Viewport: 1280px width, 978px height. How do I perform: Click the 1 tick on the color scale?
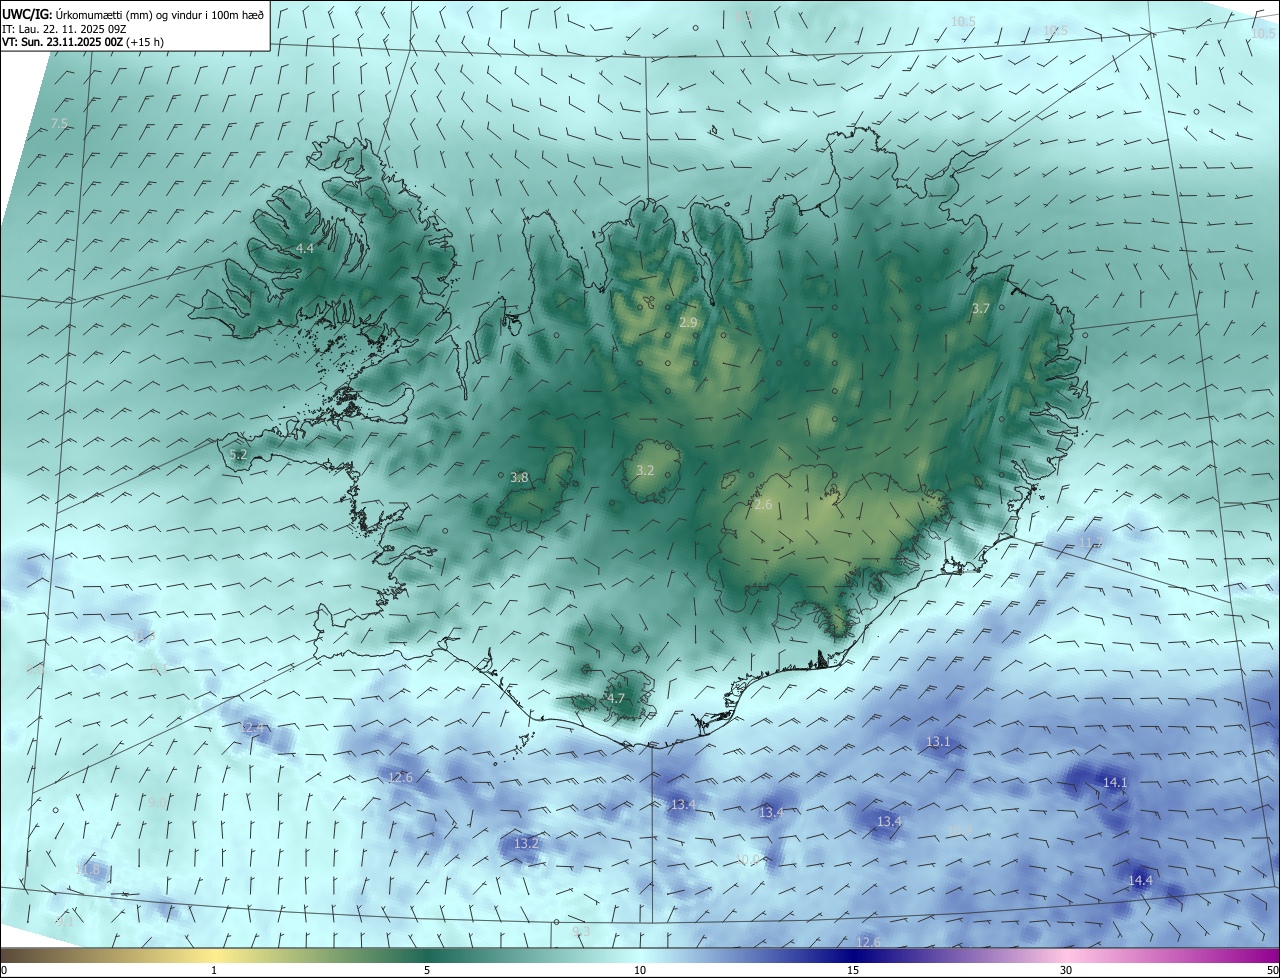(x=214, y=970)
